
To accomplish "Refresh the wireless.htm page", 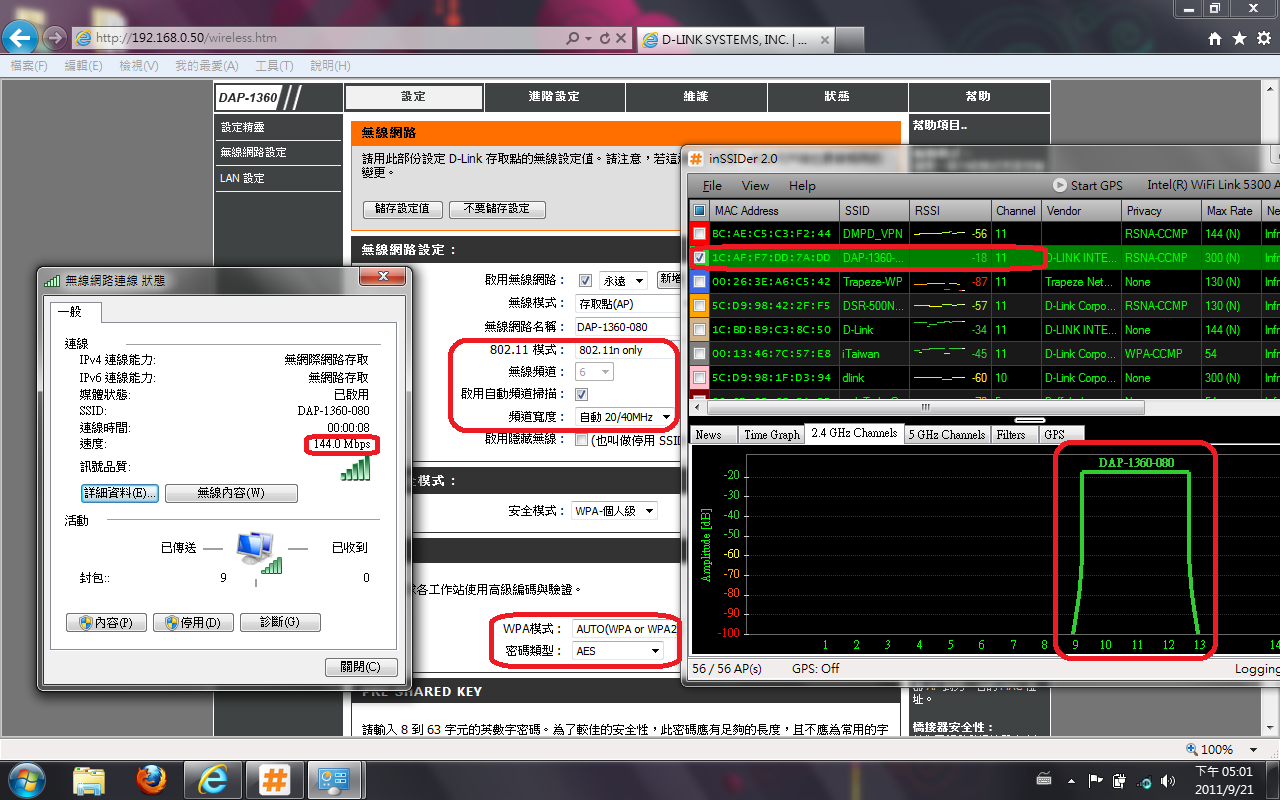I will [604, 38].
